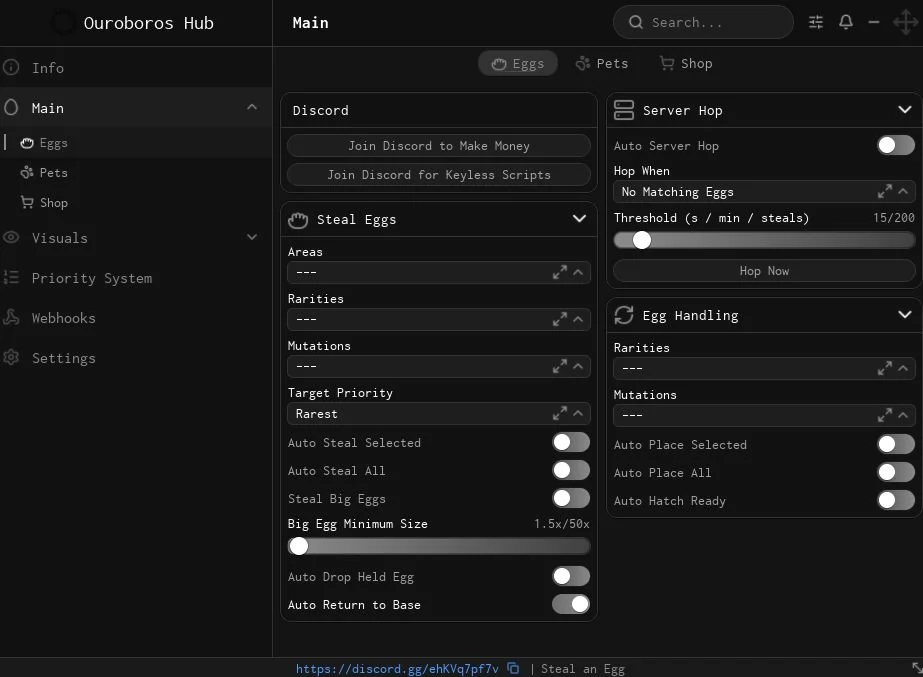The width and height of the screenshot is (923, 677).
Task: Expand the Steal Eggs Mutations full view icon
Action: tap(560, 366)
